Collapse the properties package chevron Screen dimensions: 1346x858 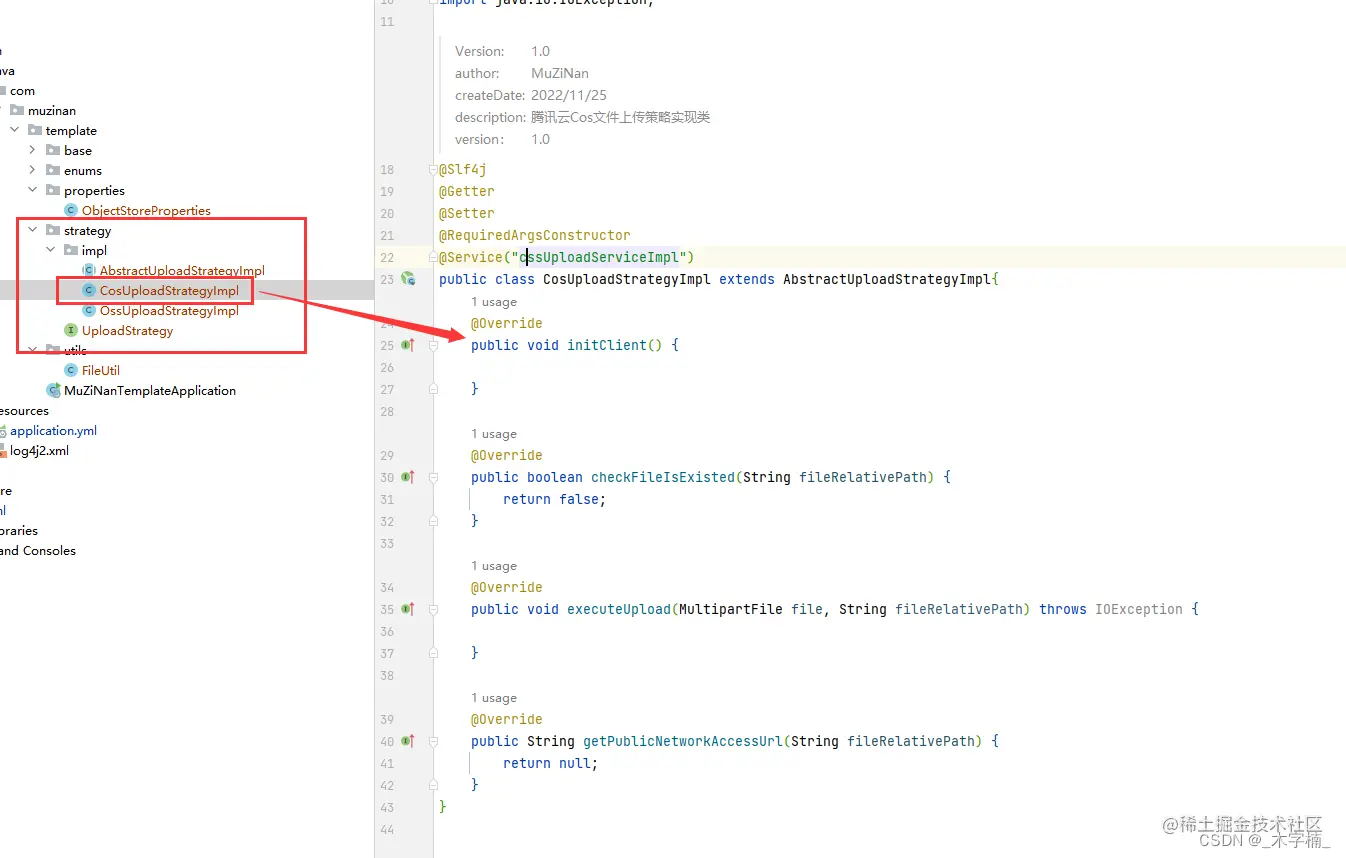click(33, 190)
